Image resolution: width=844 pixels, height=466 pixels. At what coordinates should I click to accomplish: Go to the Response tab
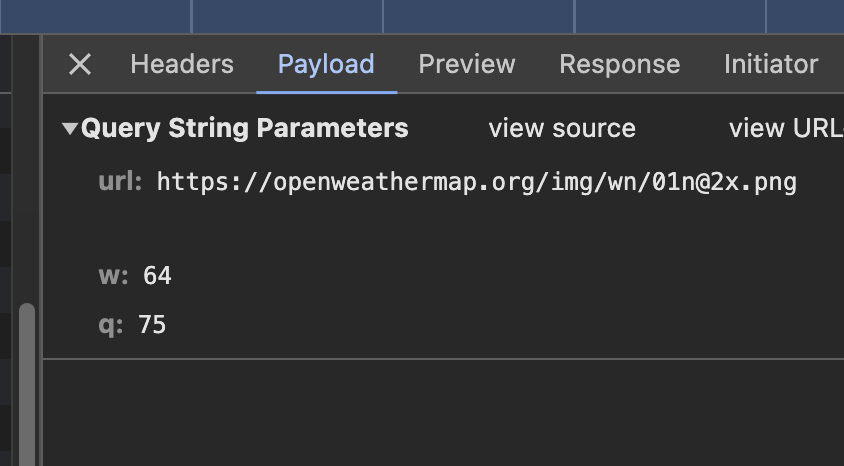[x=619, y=65]
